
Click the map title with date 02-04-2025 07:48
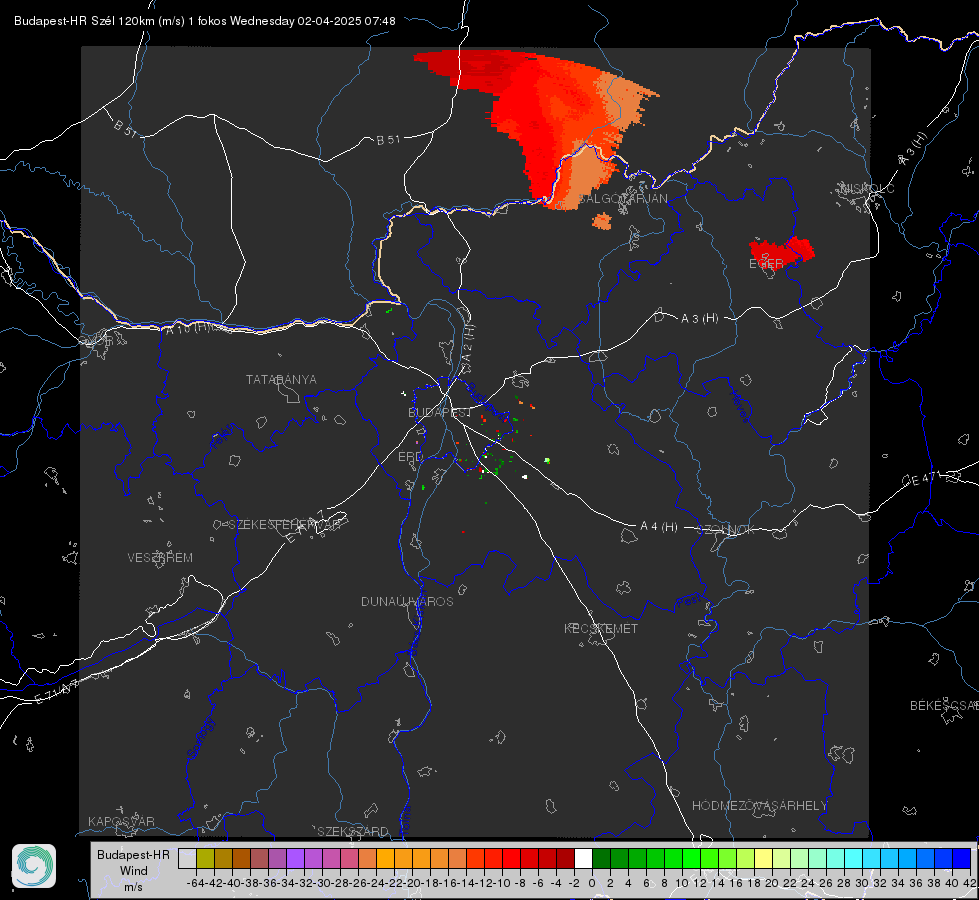tap(205, 21)
